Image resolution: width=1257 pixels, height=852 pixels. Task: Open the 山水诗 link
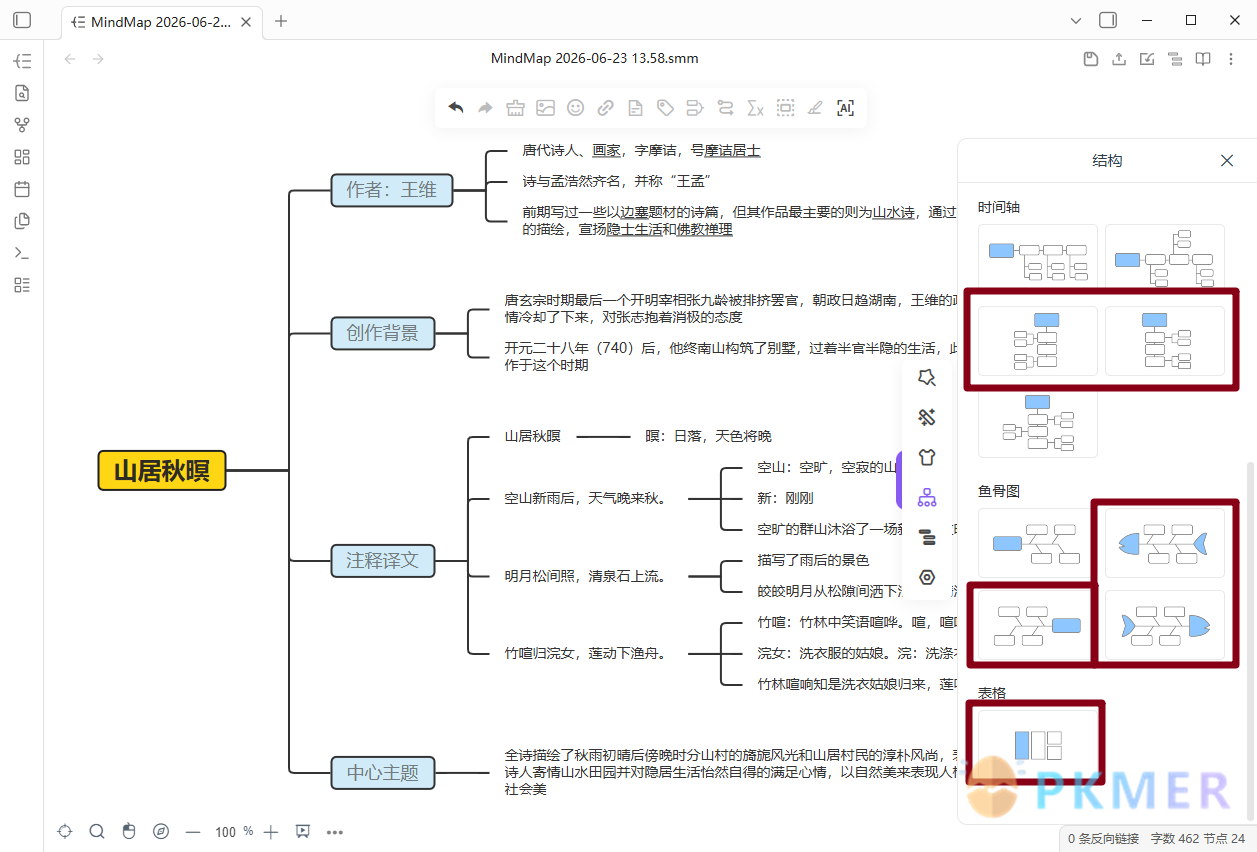click(x=893, y=212)
